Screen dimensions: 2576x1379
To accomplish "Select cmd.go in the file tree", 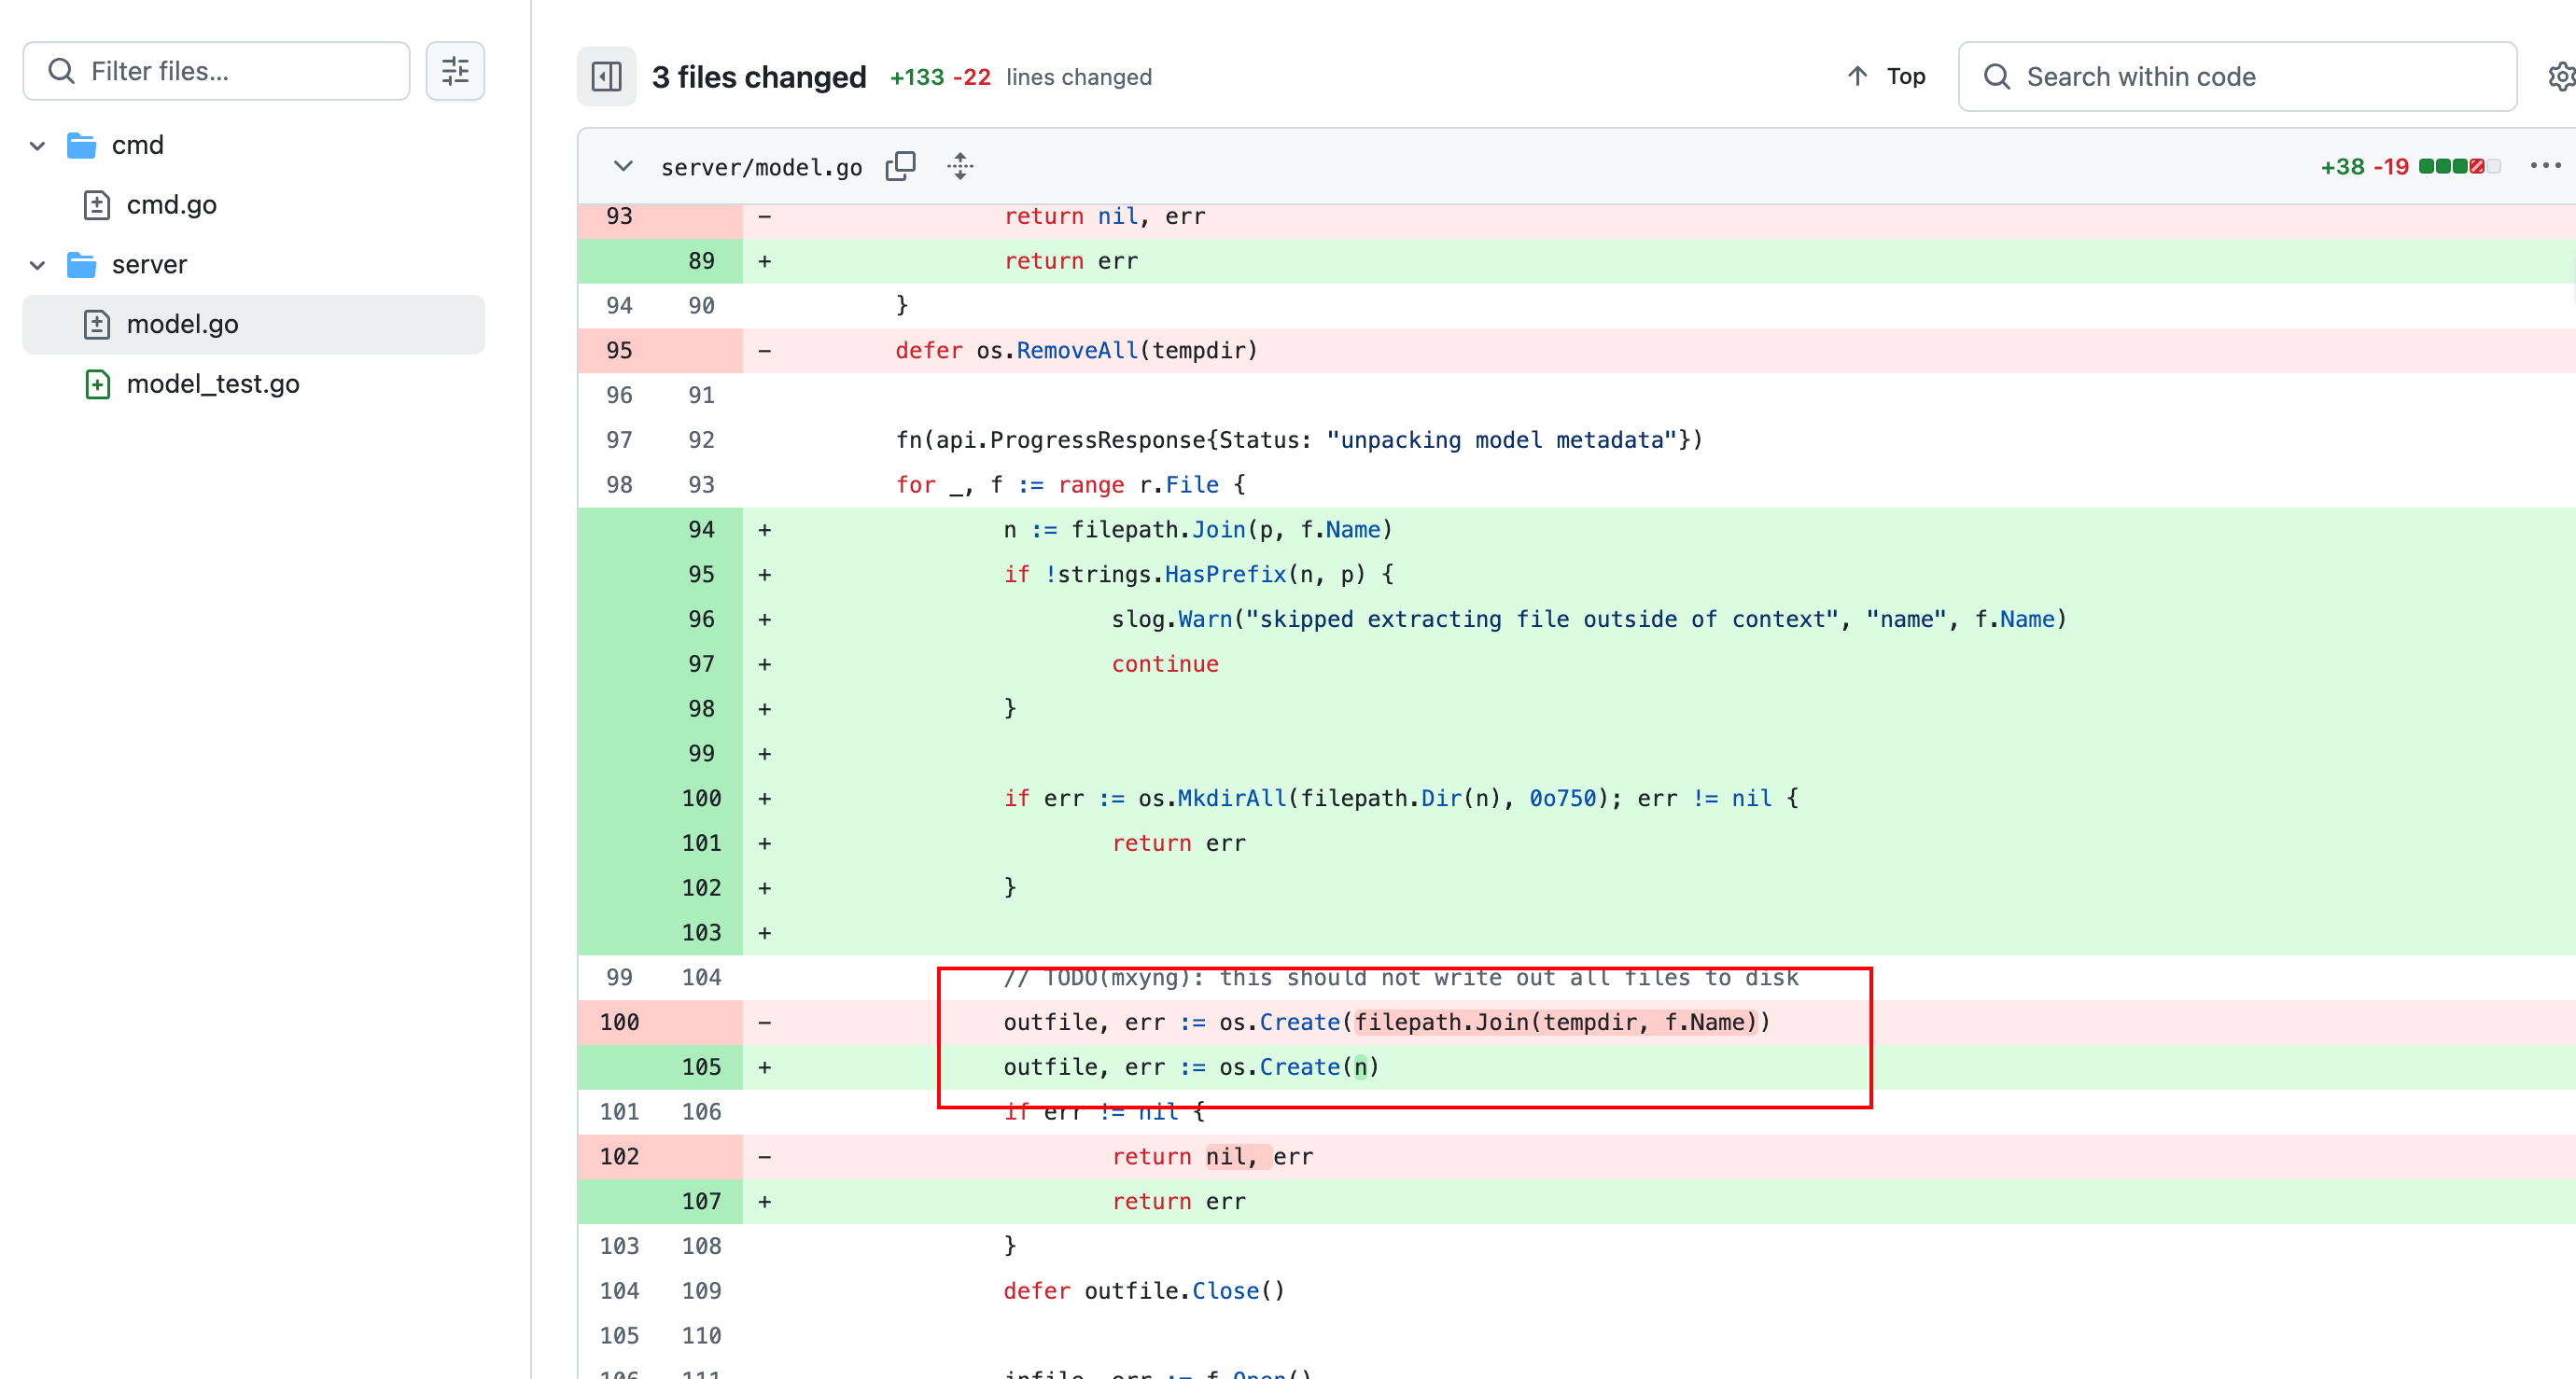I will coord(171,205).
